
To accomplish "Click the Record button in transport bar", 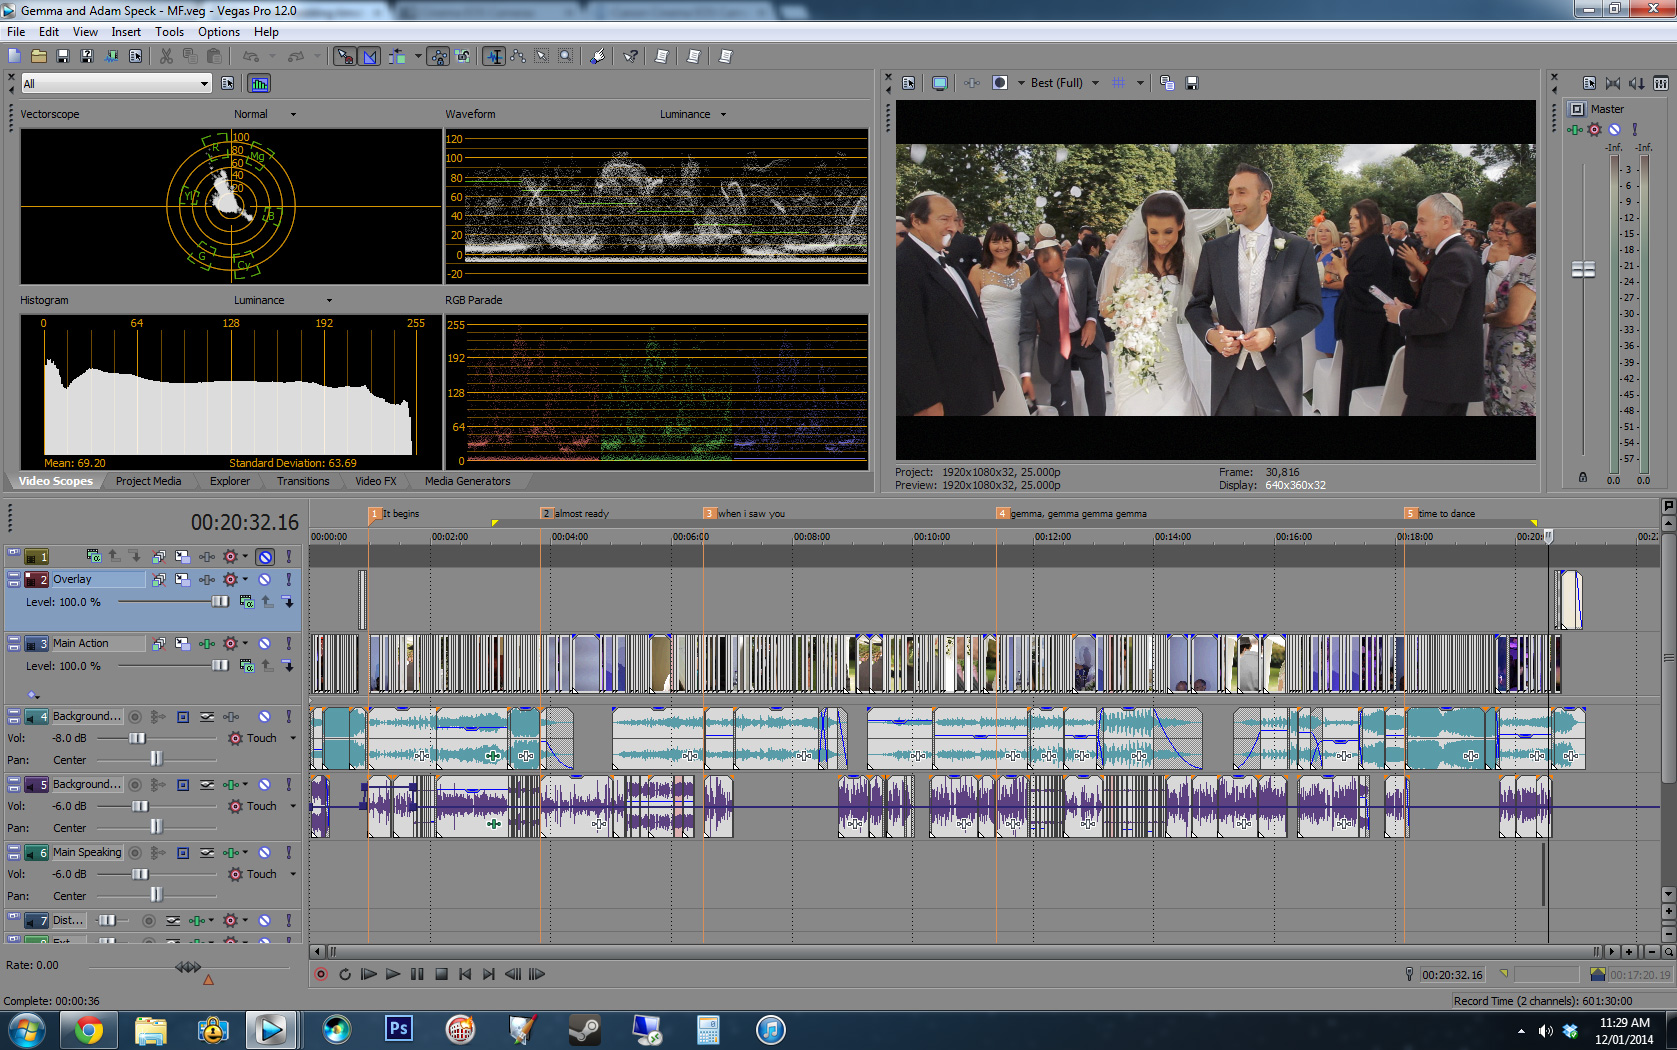I will (321, 974).
